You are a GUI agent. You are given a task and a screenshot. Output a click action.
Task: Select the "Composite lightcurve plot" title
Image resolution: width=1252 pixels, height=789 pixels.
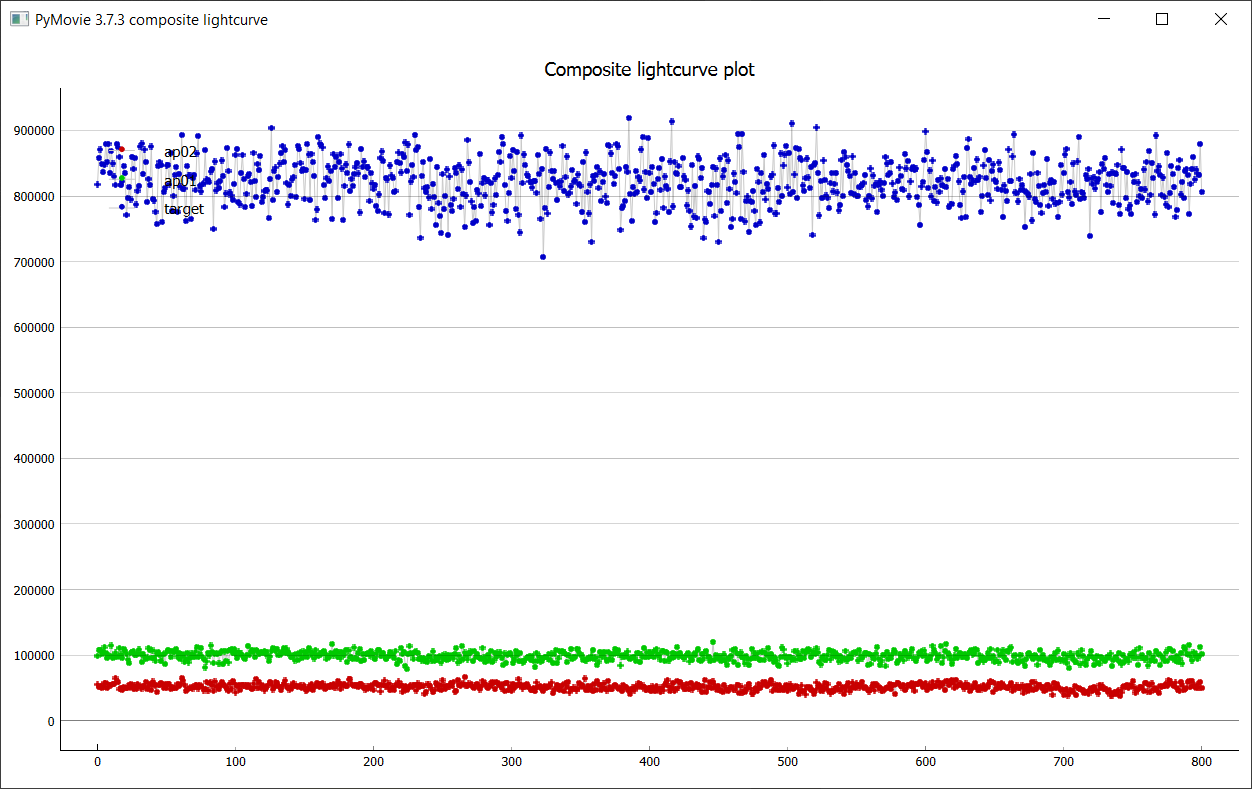[x=649, y=69]
